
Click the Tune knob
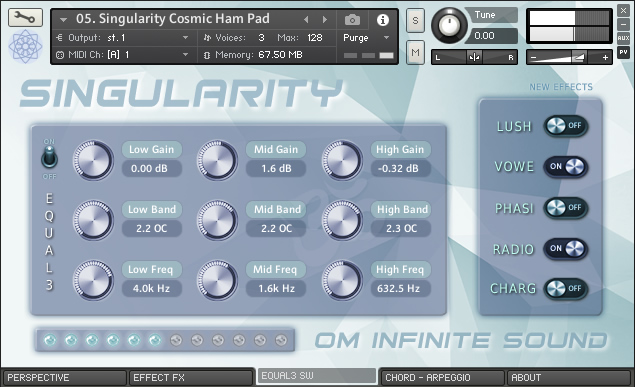pyautogui.click(x=449, y=25)
